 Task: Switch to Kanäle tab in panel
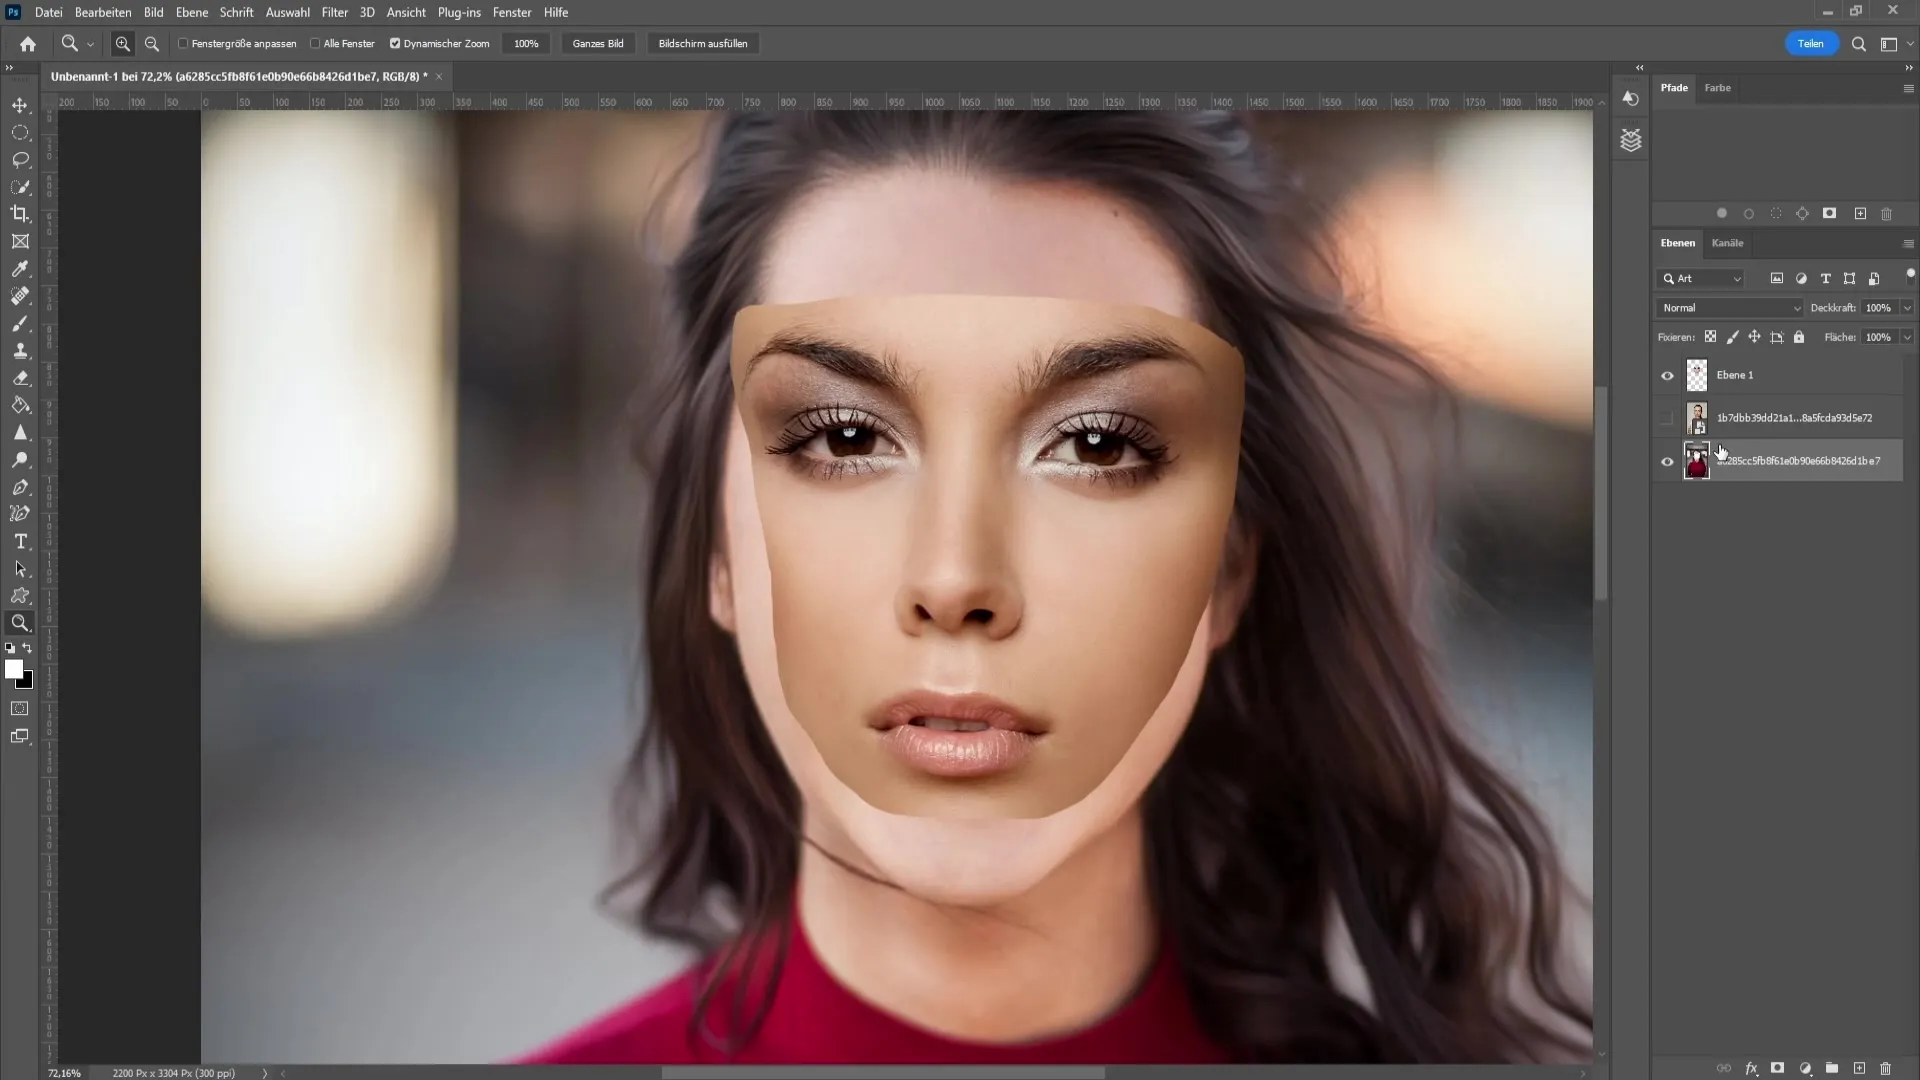(1727, 243)
